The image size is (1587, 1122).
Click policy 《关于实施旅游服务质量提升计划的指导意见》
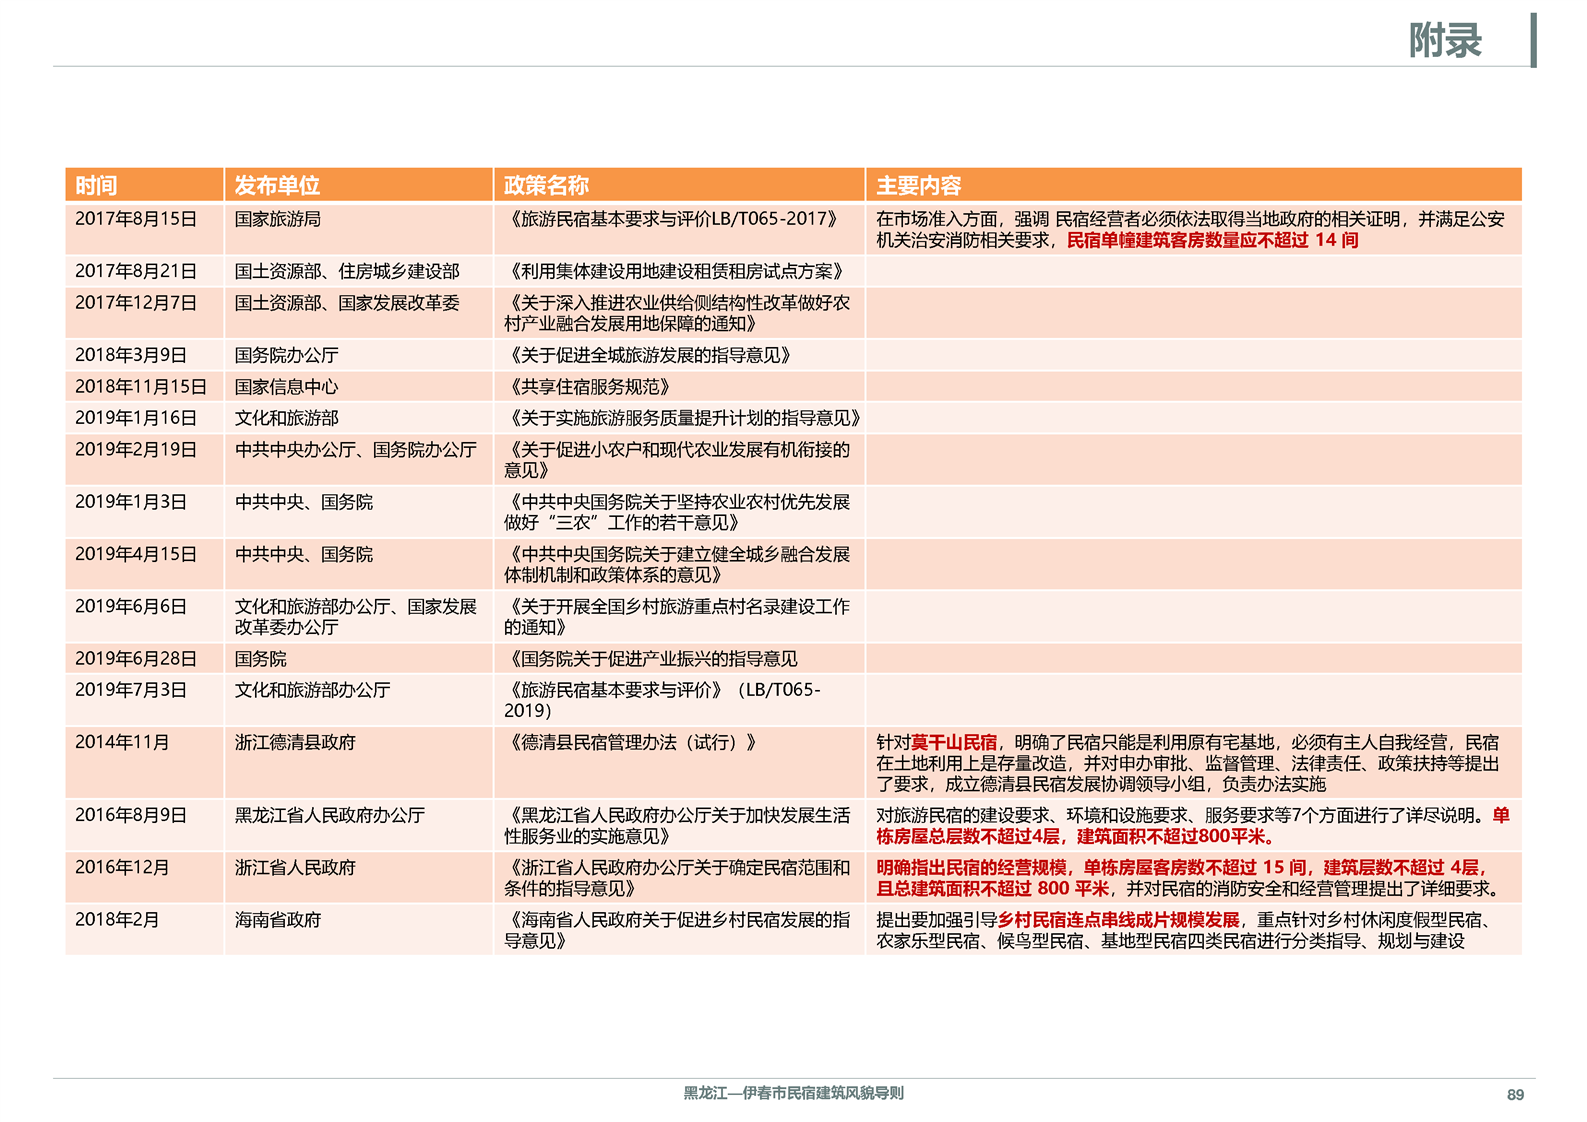pyautogui.click(x=683, y=418)
